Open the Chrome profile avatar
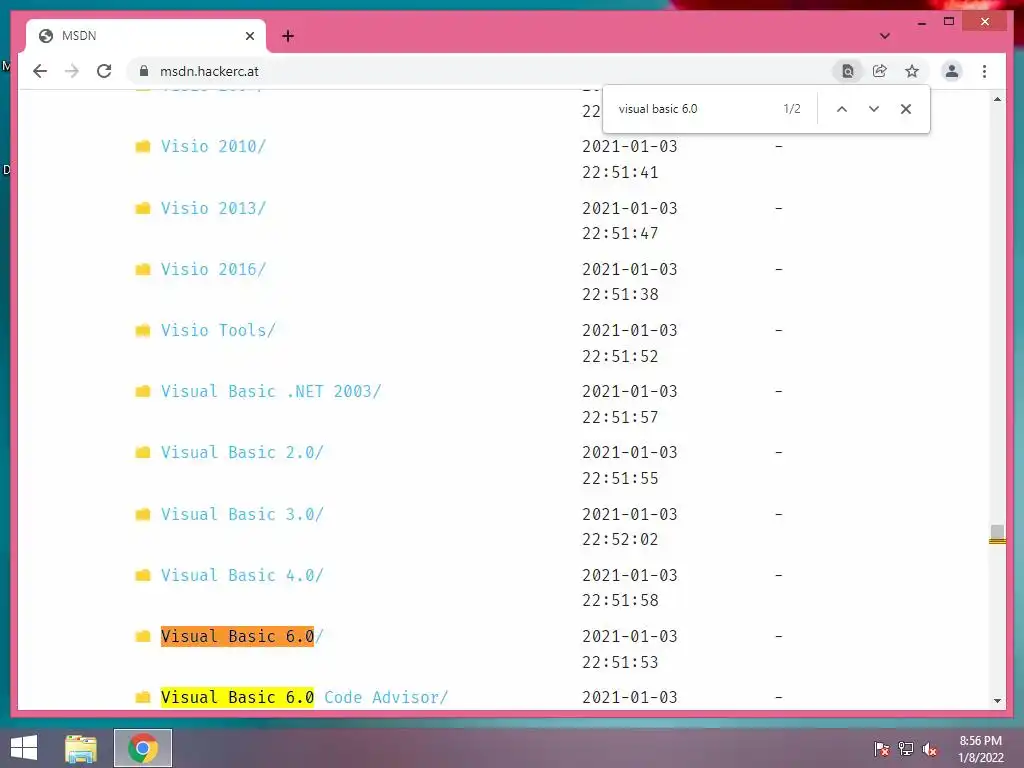 952,71
